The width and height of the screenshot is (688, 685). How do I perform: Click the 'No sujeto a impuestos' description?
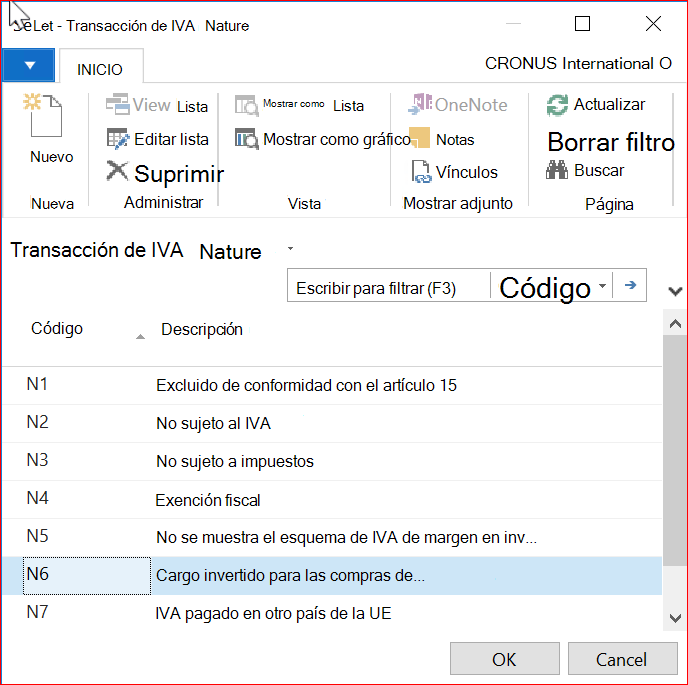pyautogui.click(x=235, y=462)
